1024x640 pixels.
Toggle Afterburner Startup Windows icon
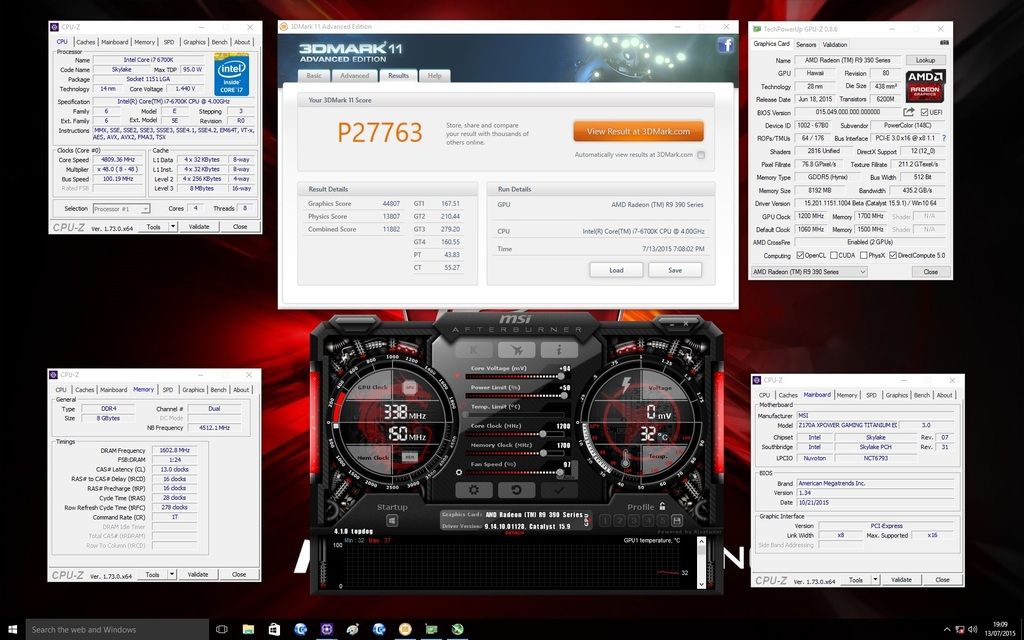(x=392, y=520)
